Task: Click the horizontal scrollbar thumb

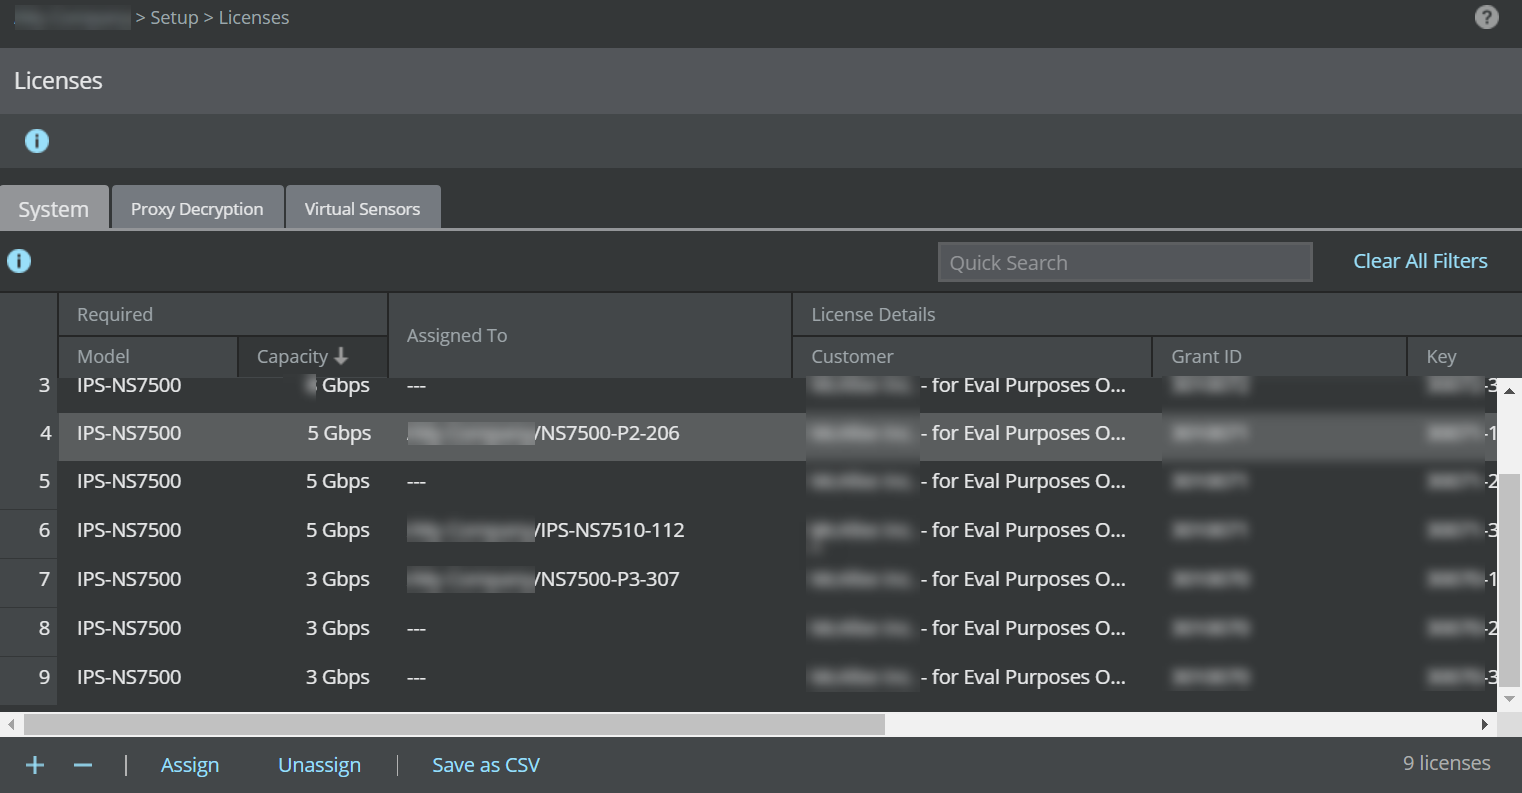Action: point(454,724)
